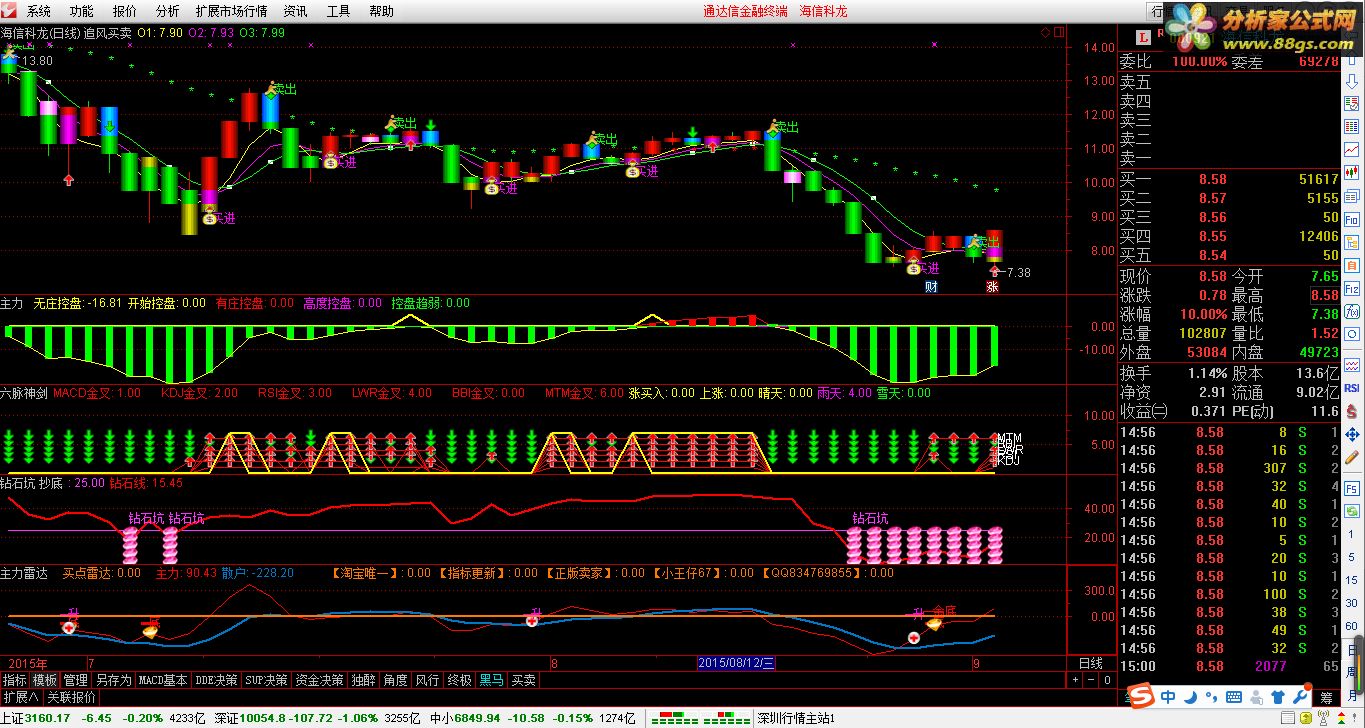Open the 关联报价 tab
The height and width of the screenshot is (728, 1365).
pyautogui.click(x=72, y=697)
